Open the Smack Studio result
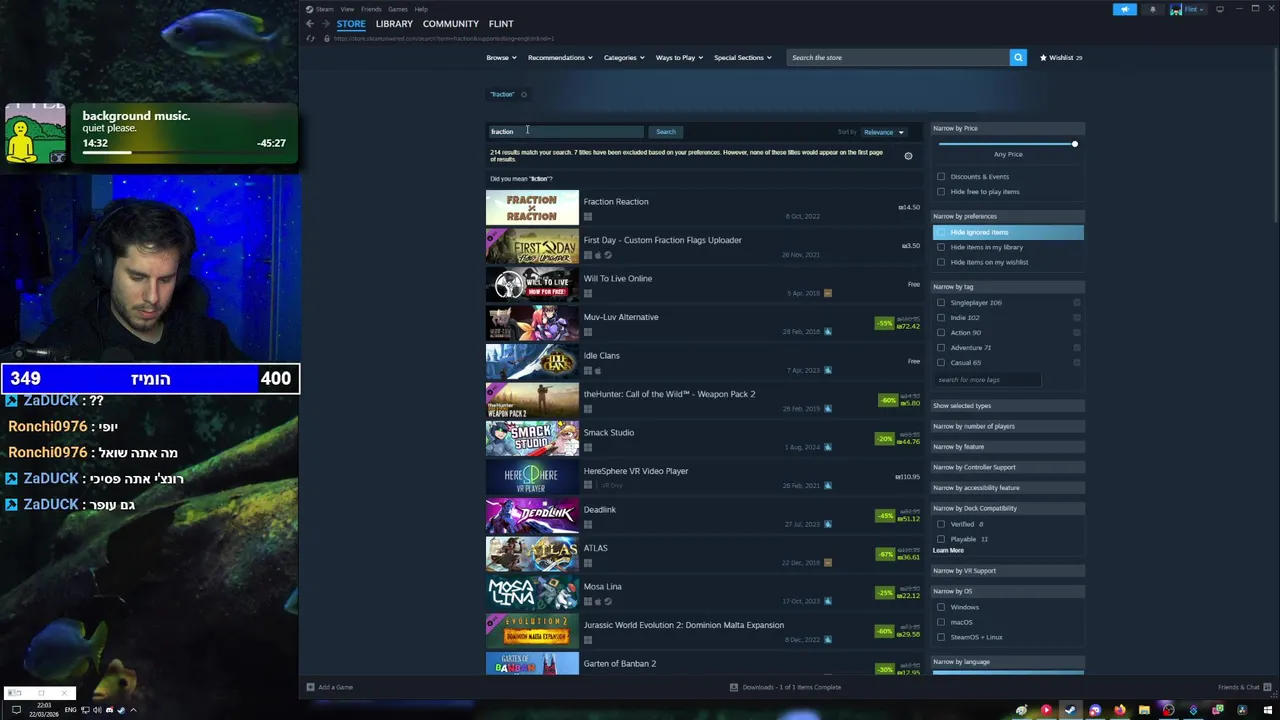Viewport: 1280px width, 720px height. click(x=705, y=439)
